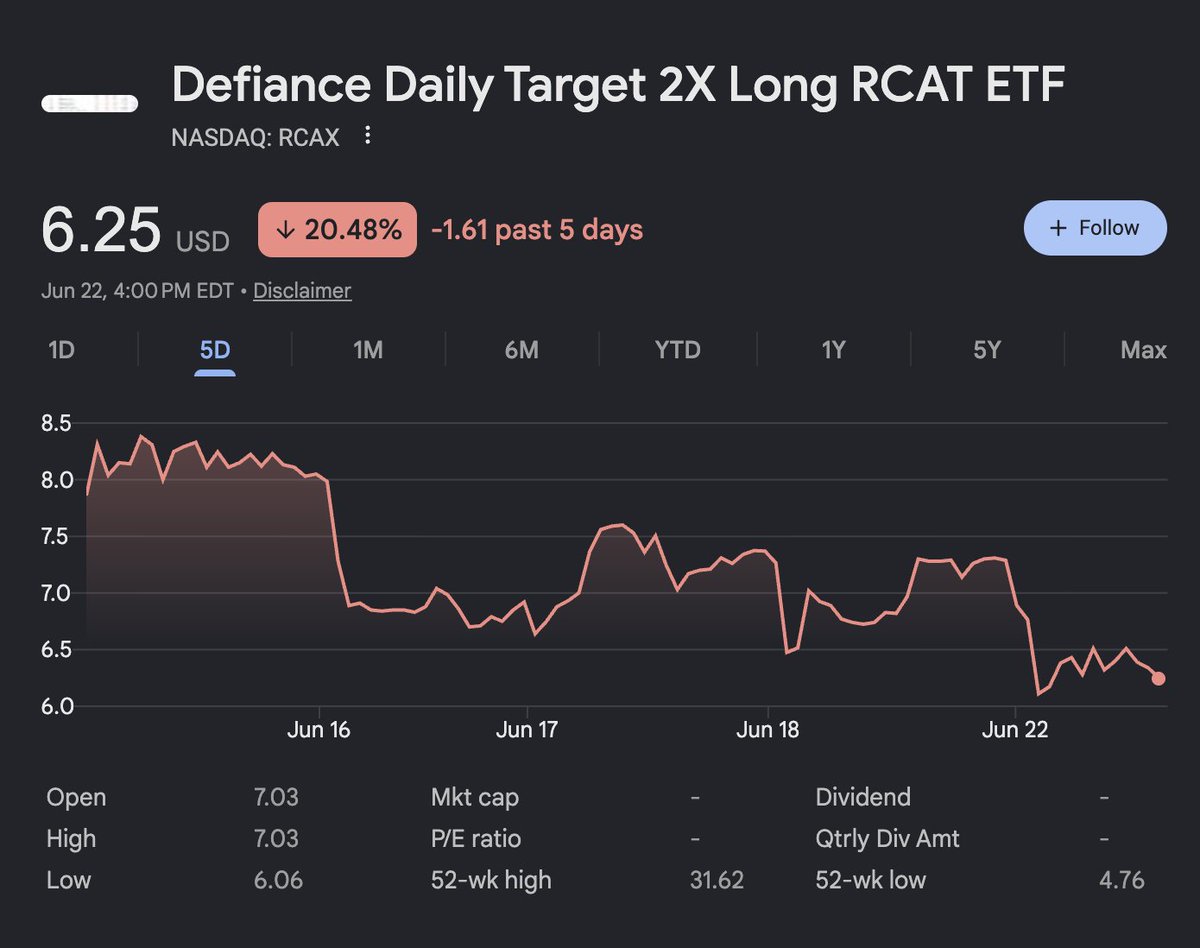Click the 'NASDAQ: RCAX' ticker text
This screenshot has height=948, width=1200.
pyautogui.click(x=255, y=137)
